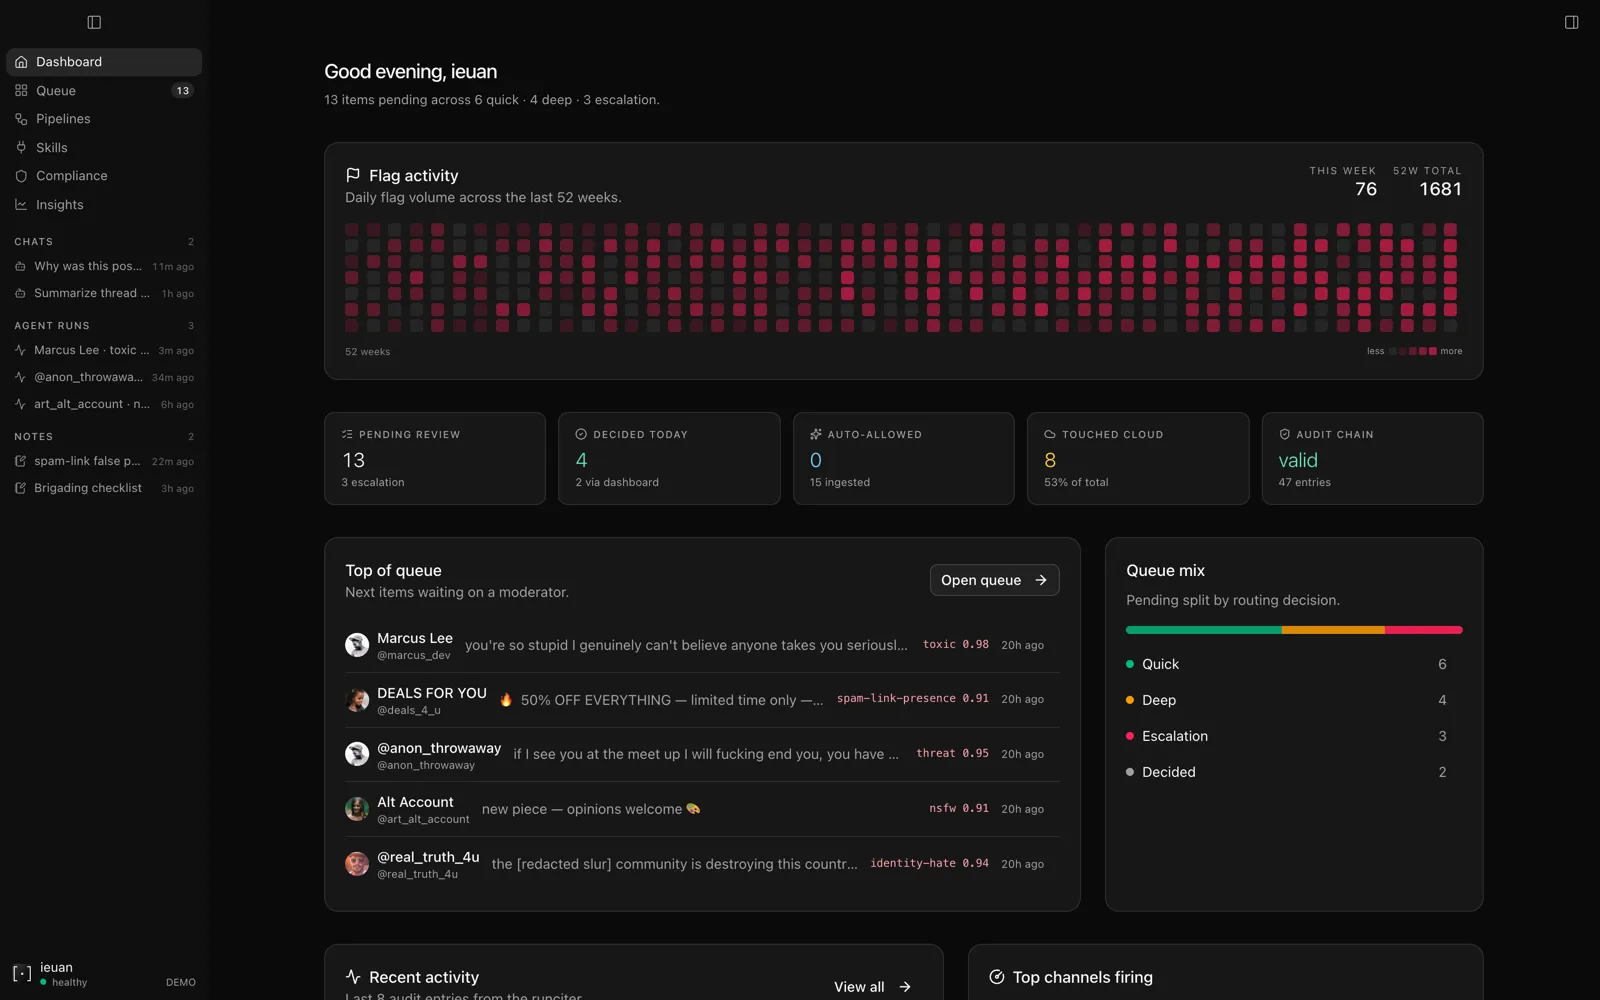Image resolution: width=1600 pixels, height=1000 pixels.
Task: Click the Decided Today check icon
Action: [581, 435]
